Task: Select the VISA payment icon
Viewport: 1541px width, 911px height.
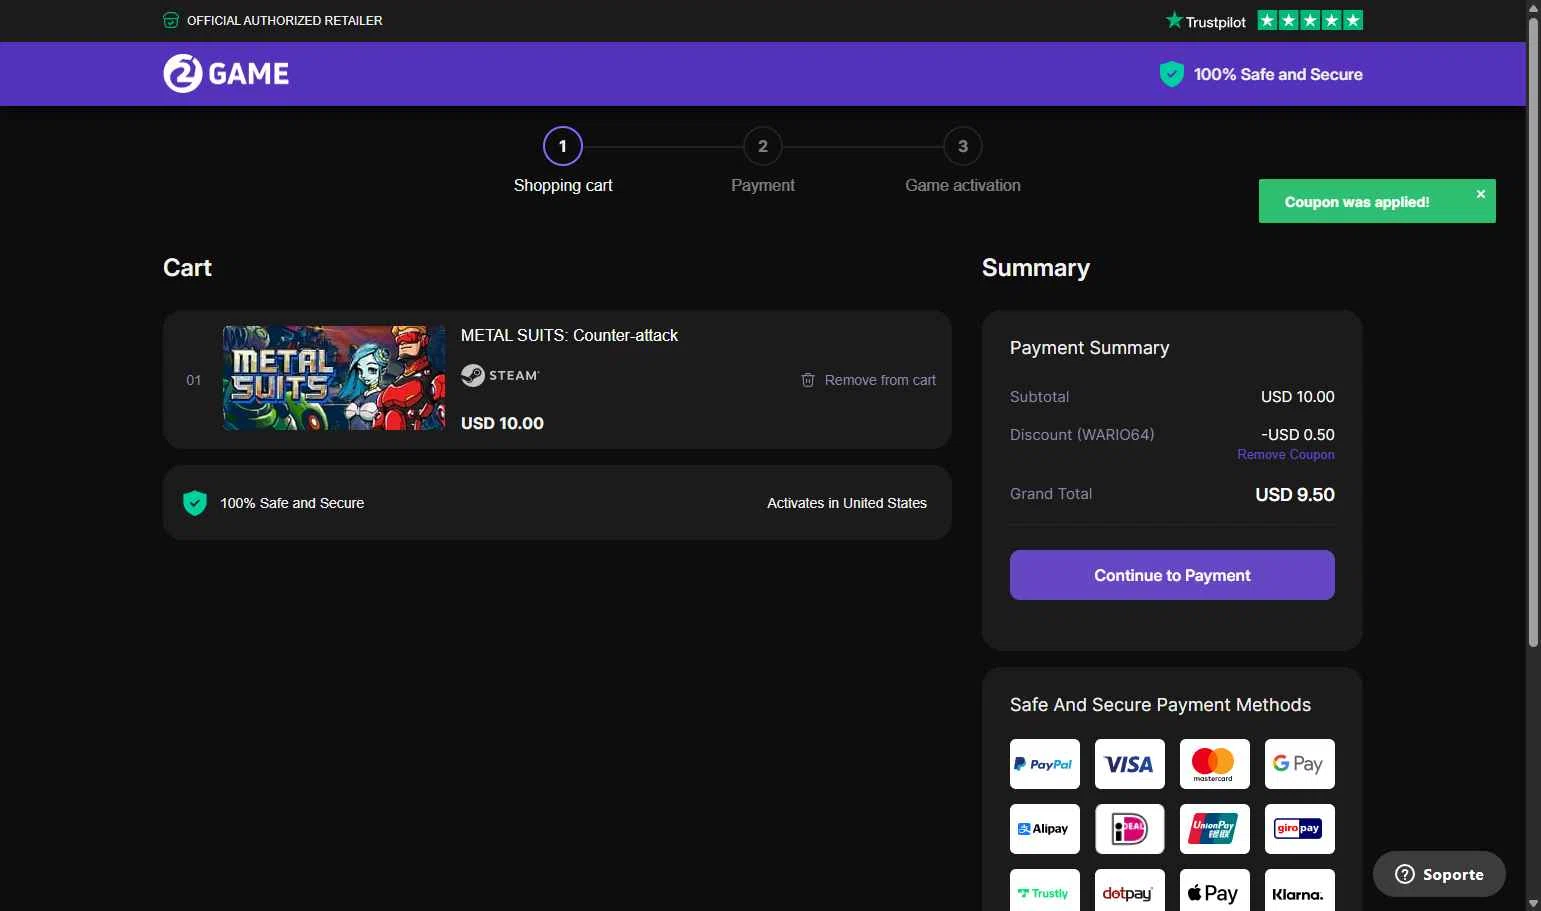Action: [x=1130, y=764]
